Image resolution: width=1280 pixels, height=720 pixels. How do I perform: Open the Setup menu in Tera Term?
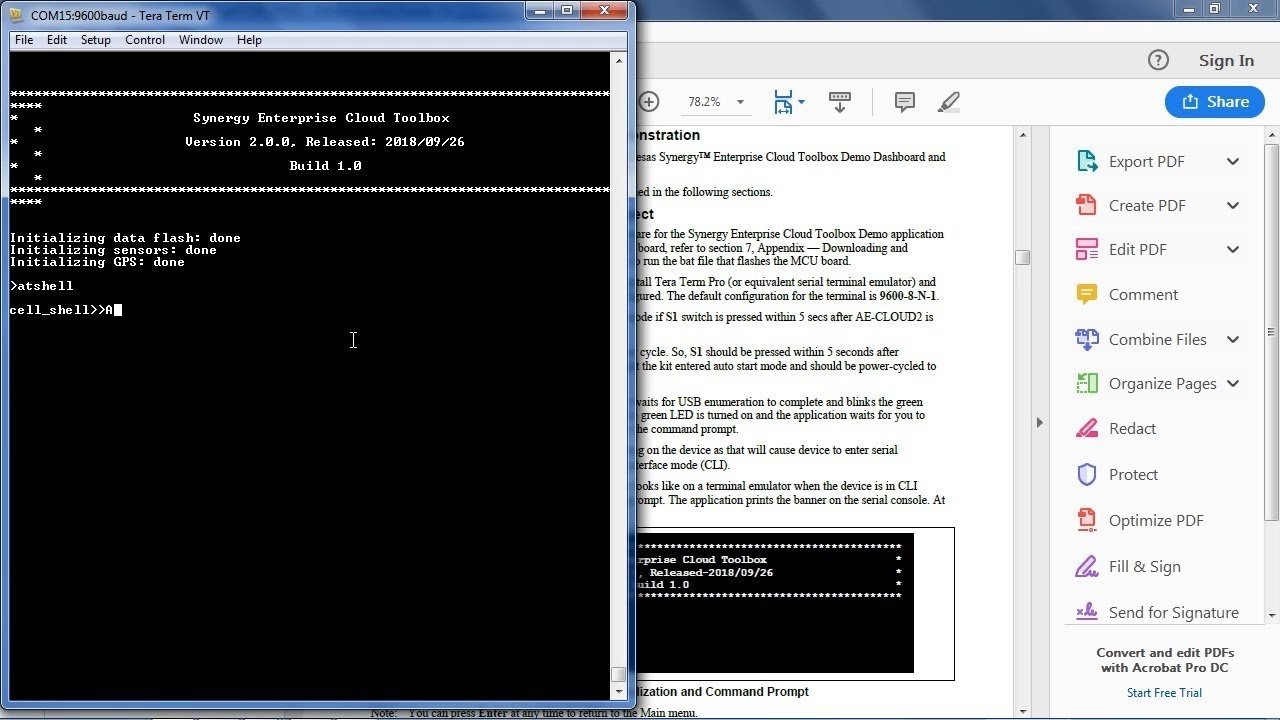(96, 40)
